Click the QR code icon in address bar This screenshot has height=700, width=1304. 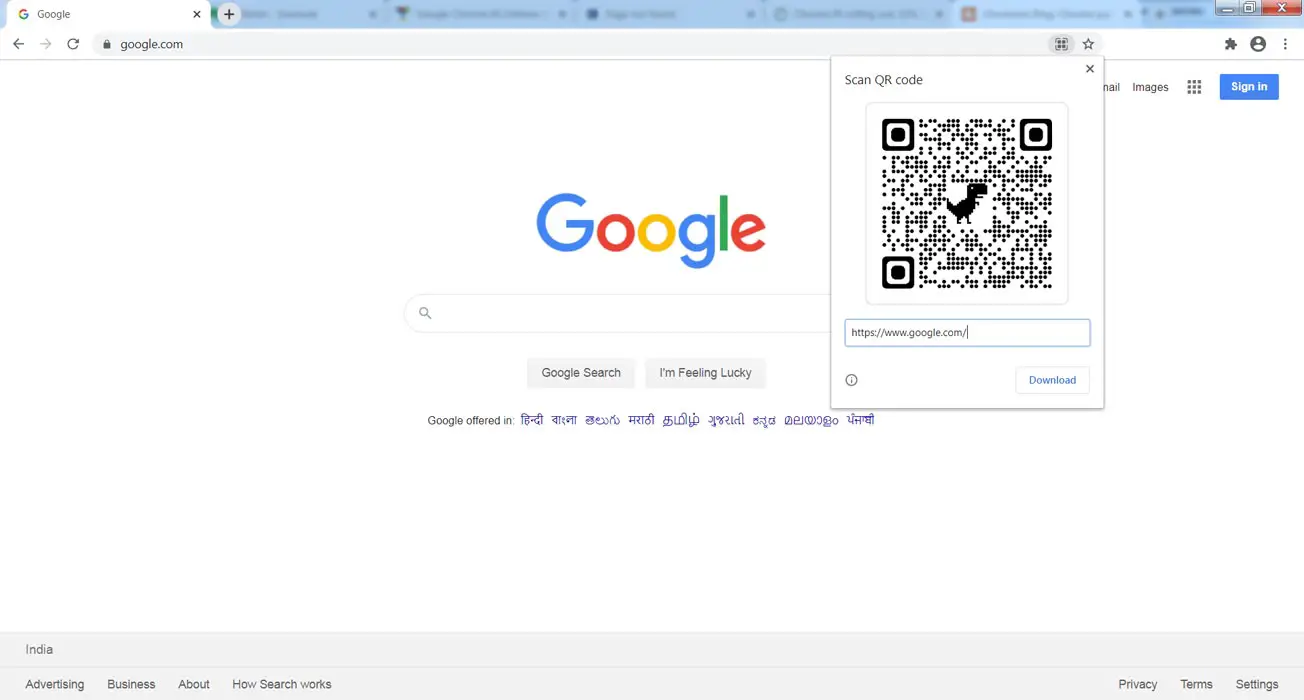[1061, 44]
